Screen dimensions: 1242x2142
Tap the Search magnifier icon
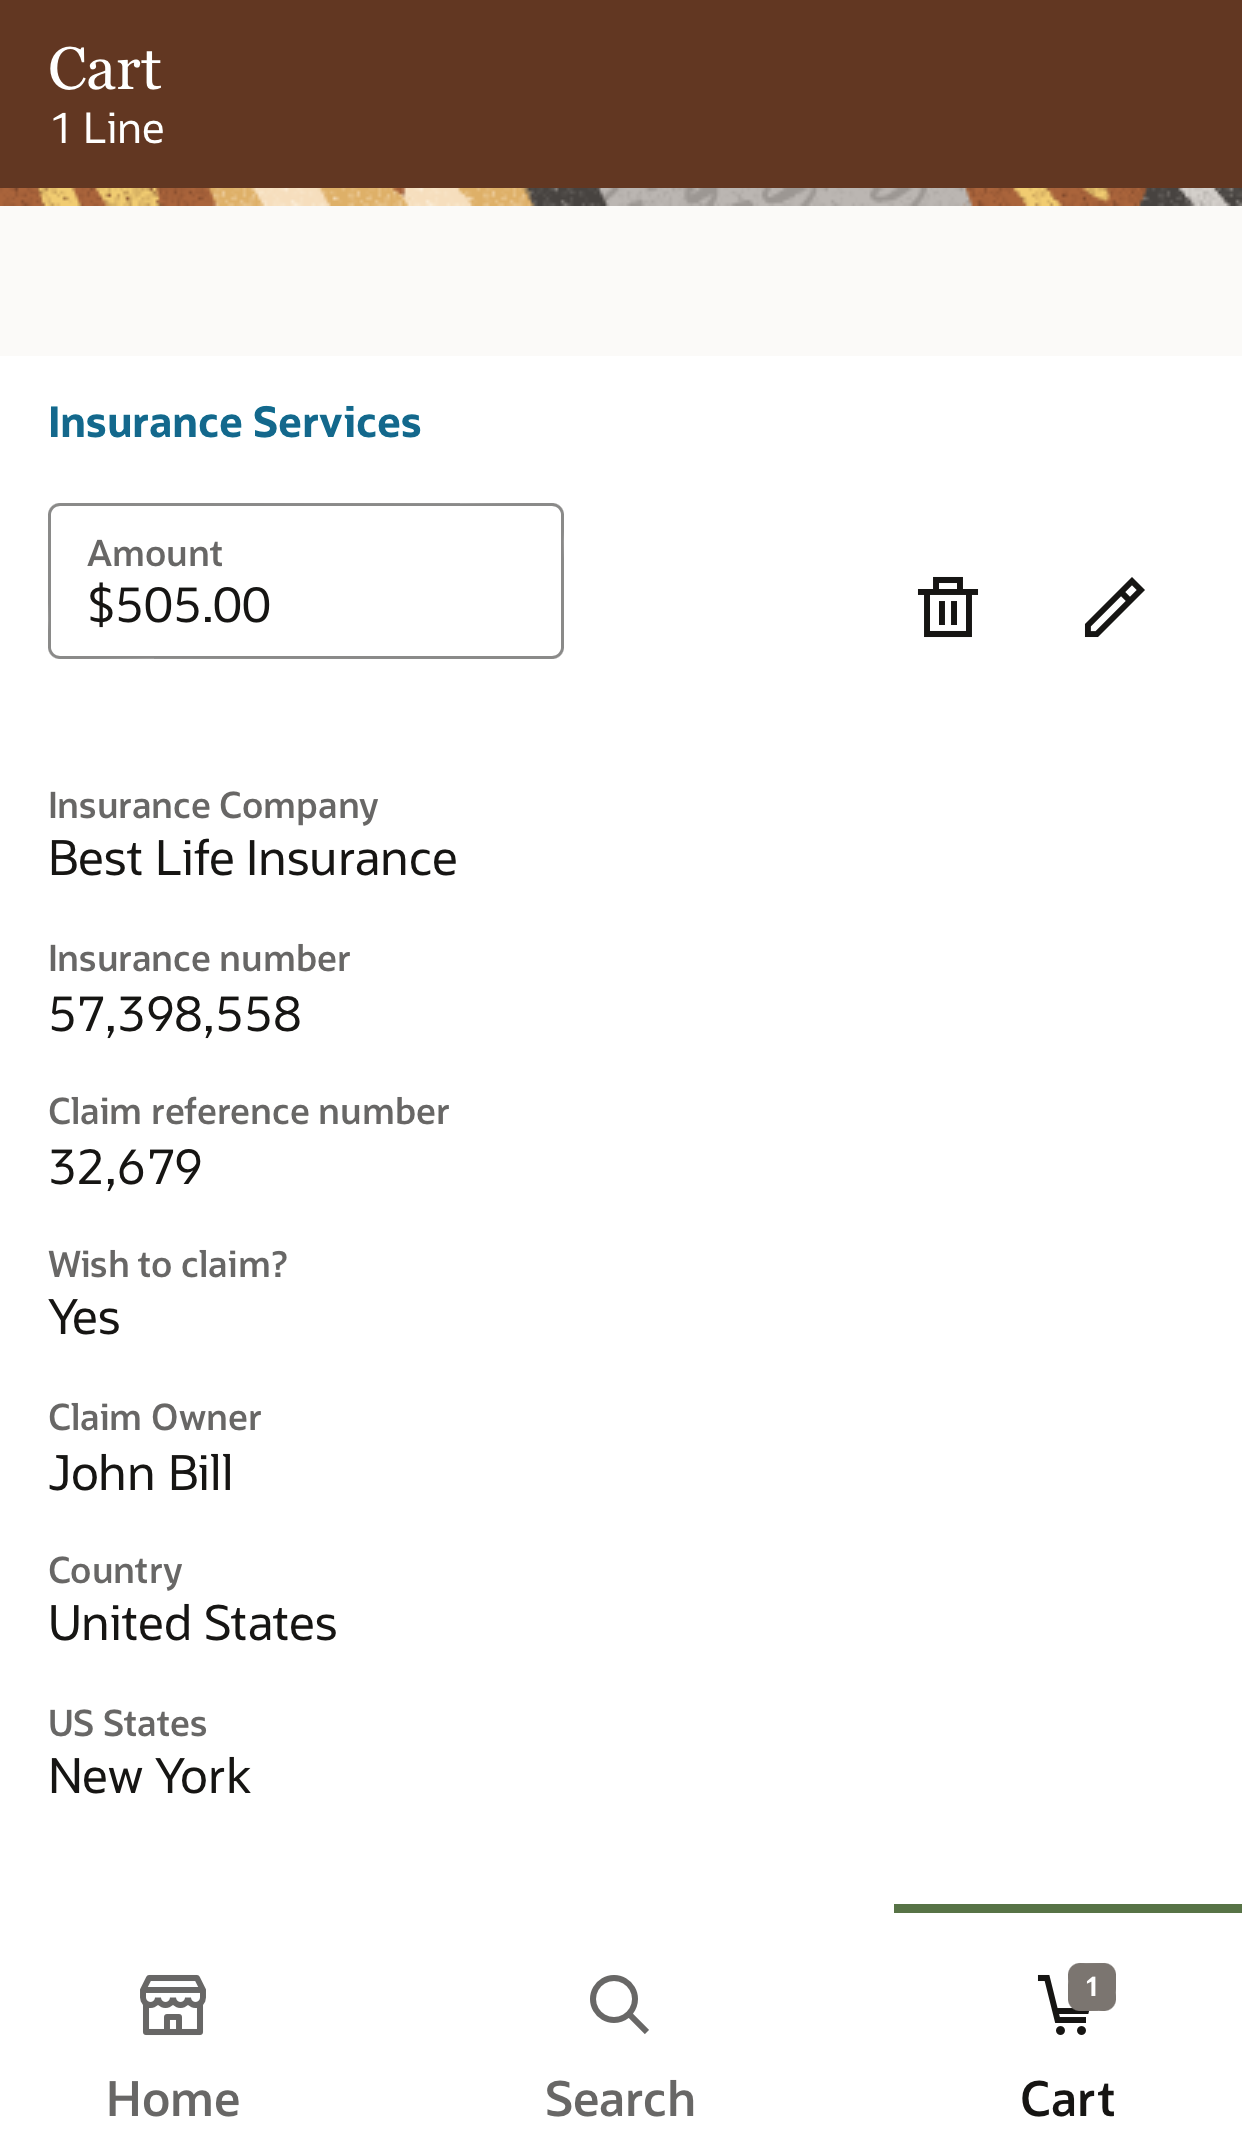tap(619, 2004)
